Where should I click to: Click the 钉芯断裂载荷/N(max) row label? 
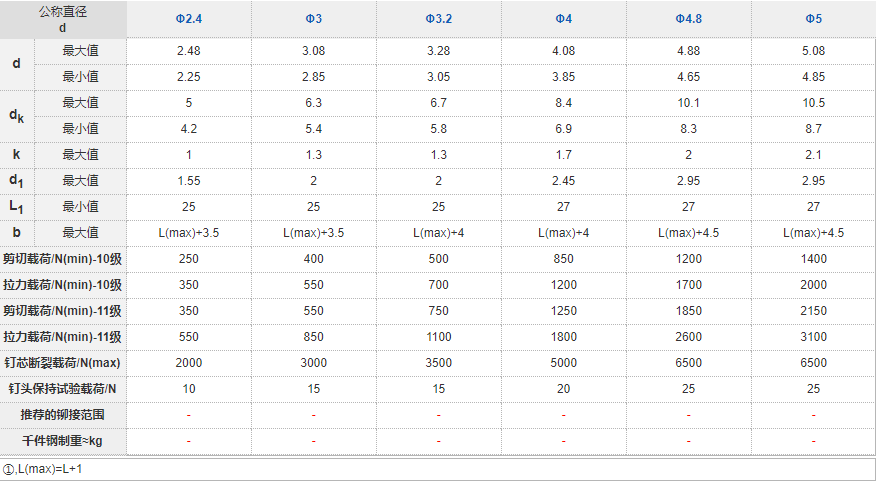tap(63, 362)
